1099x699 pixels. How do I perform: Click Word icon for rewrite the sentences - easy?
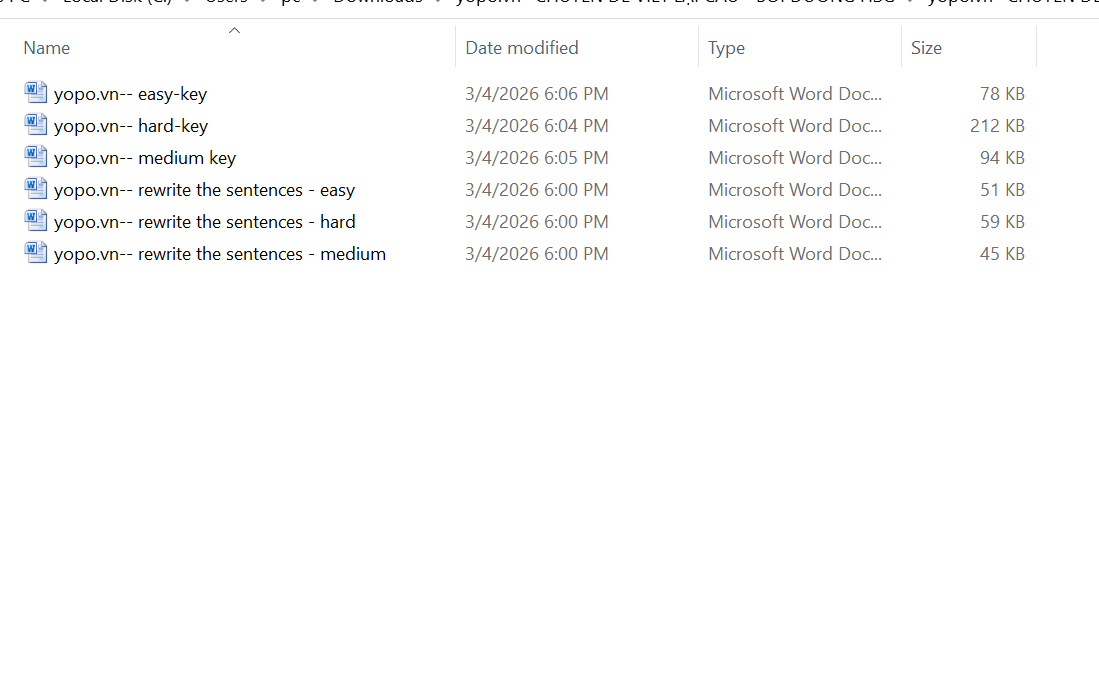tap(36, 189)
